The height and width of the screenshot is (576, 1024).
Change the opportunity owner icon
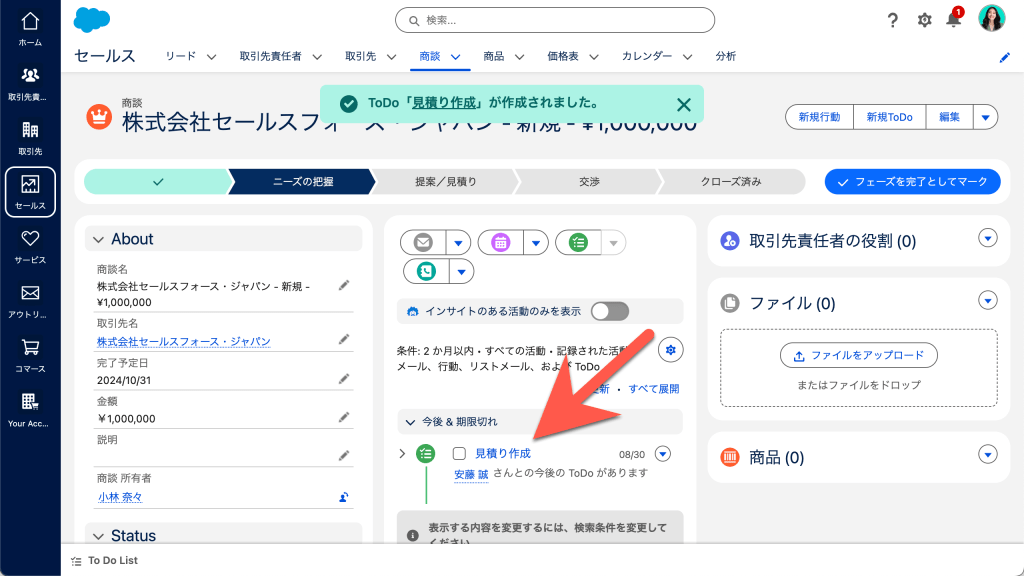[x=344, y=497]
